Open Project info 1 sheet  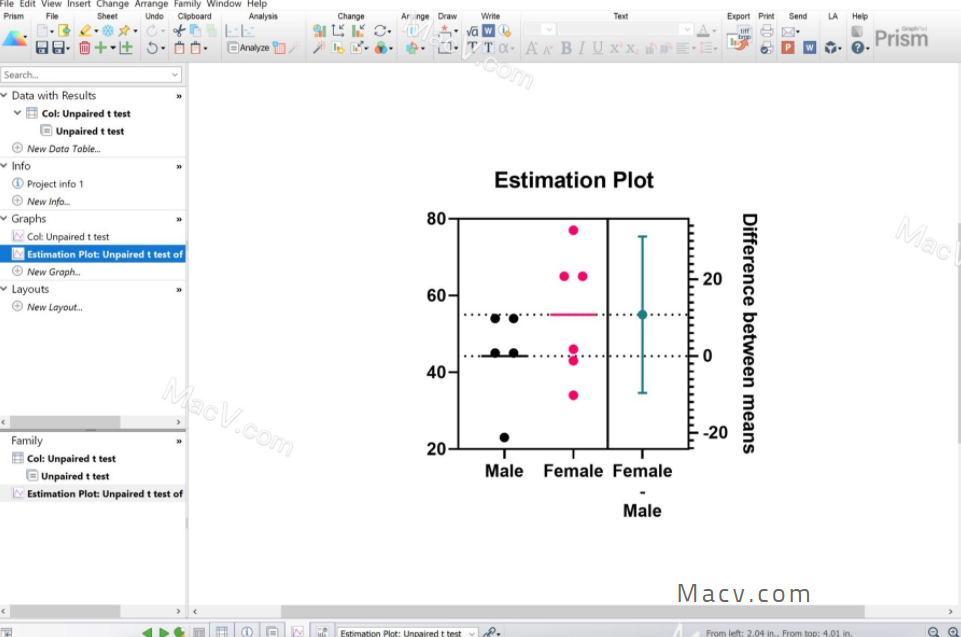(55, 183)
